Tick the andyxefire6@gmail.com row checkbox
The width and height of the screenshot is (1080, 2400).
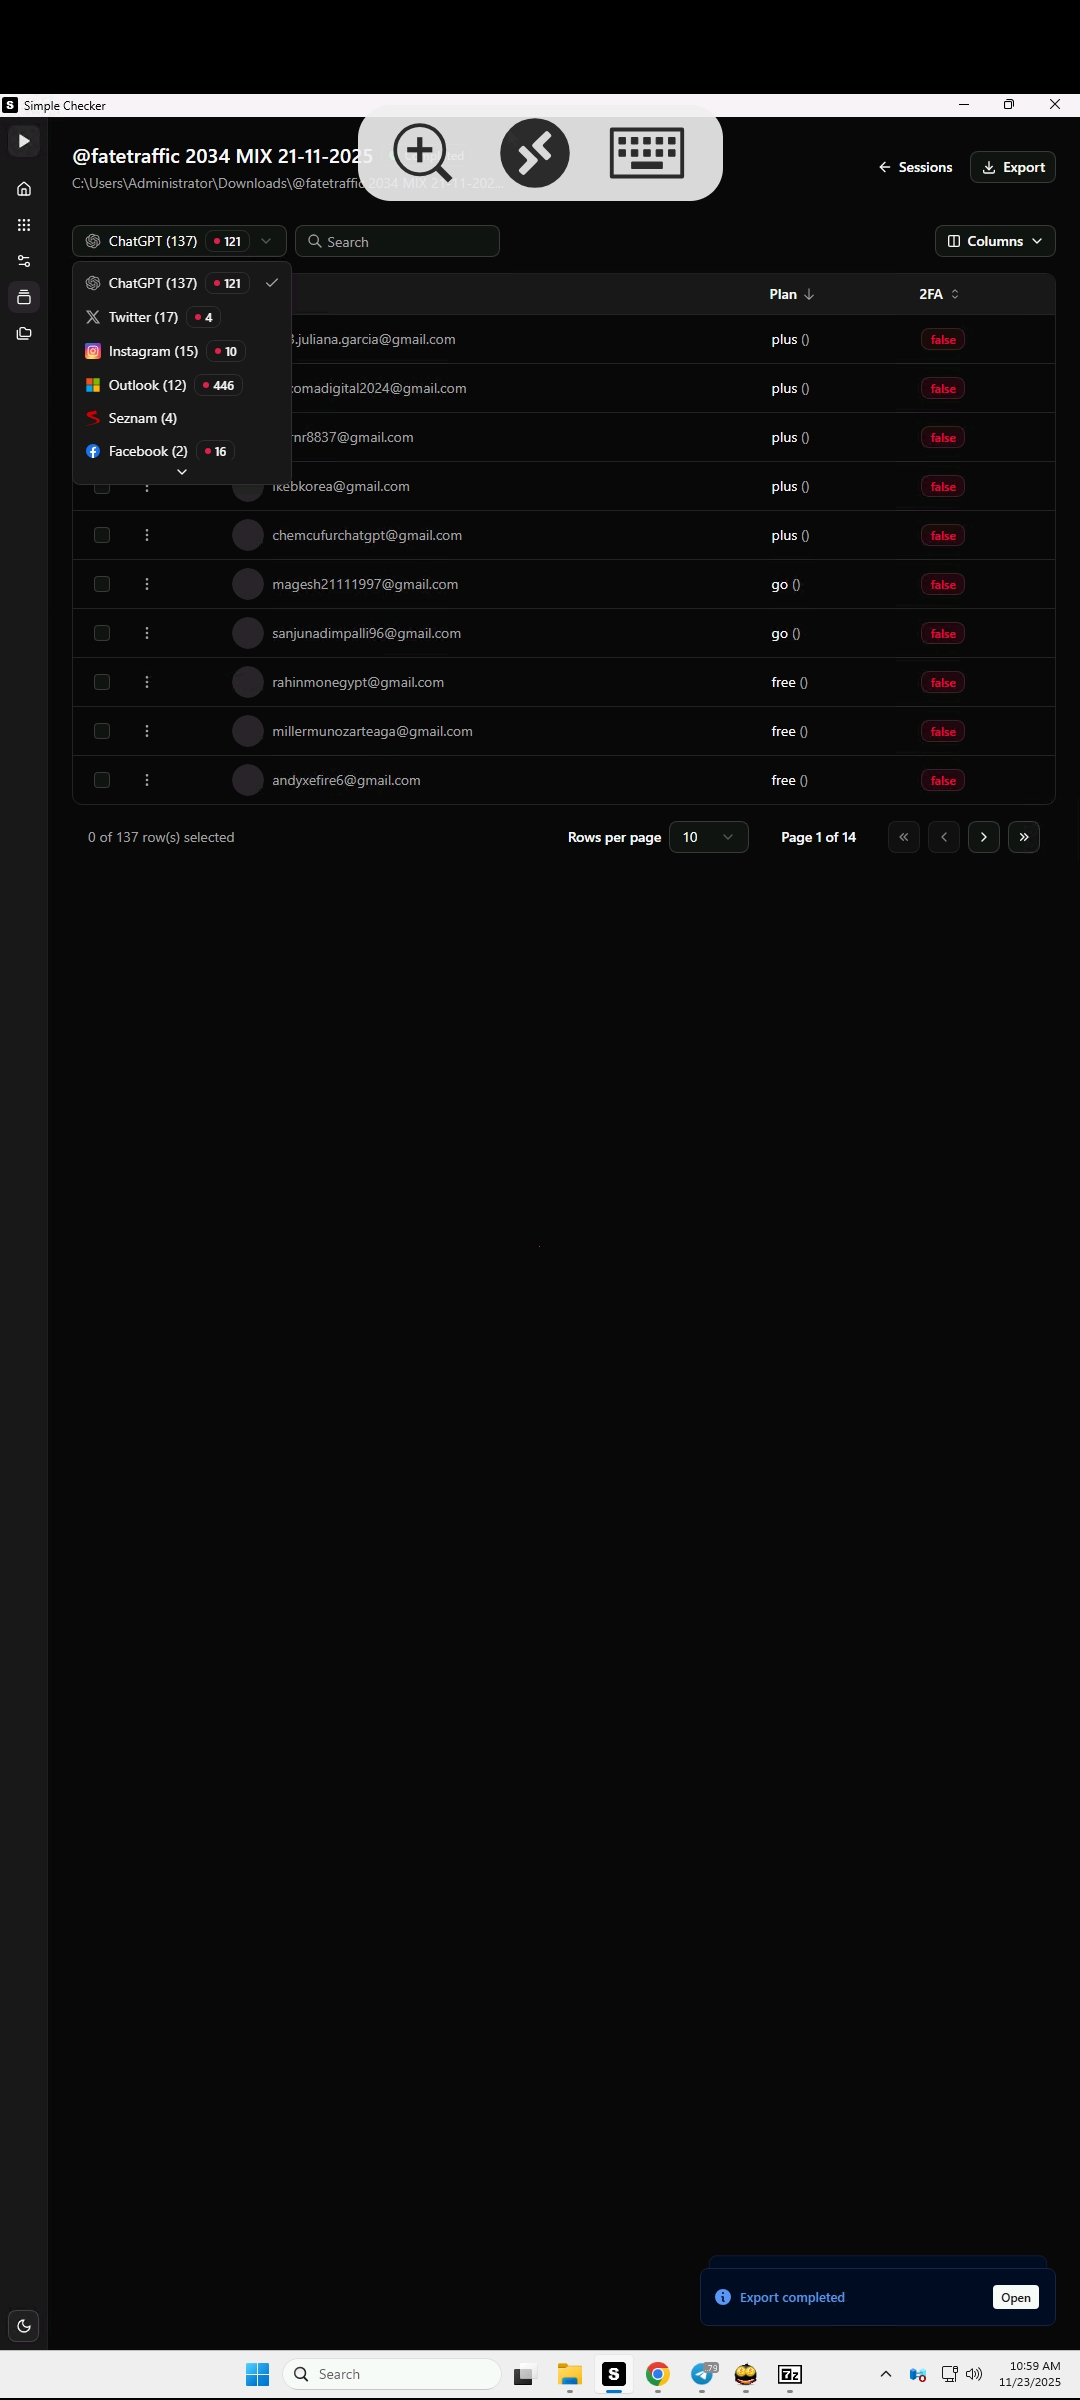(x=102, y=780)
